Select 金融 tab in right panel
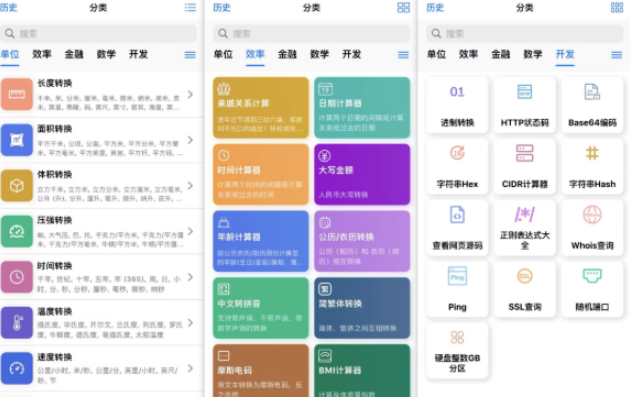 point(501,54)
